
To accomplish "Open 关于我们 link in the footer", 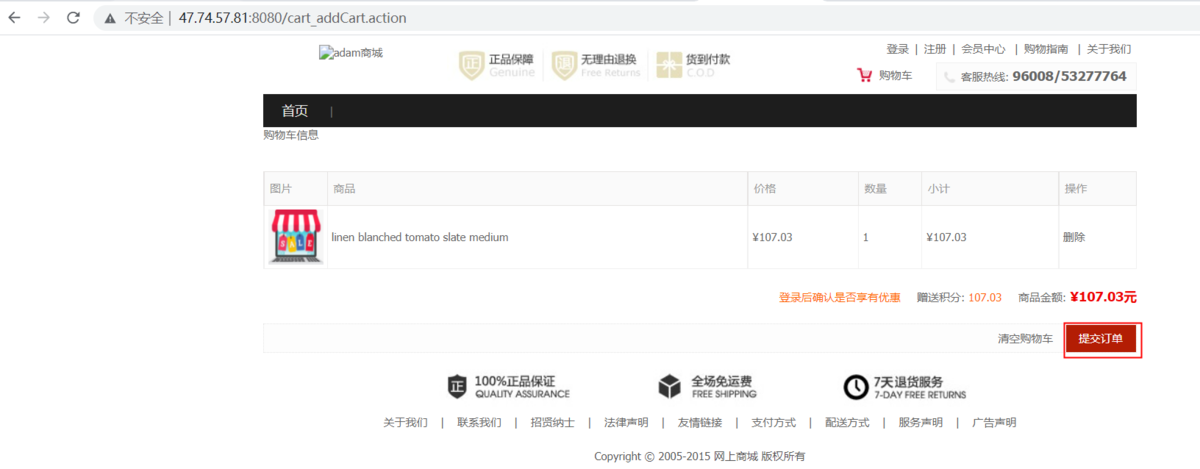I will pos(405,422).
